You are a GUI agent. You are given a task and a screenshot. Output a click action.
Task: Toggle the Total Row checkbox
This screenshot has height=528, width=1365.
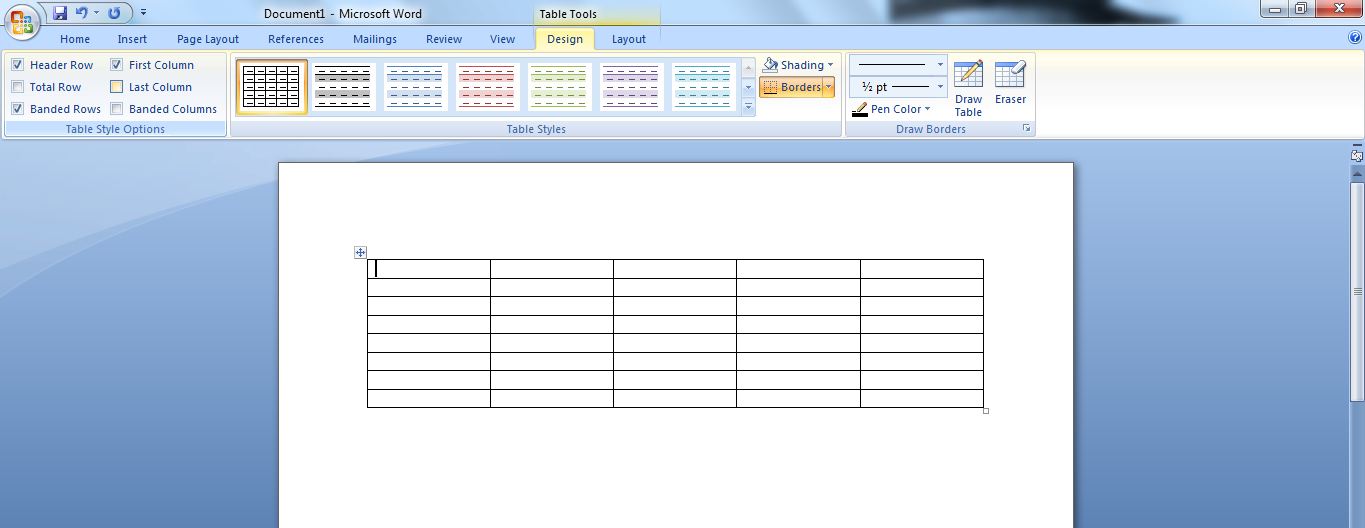[17, 87]
